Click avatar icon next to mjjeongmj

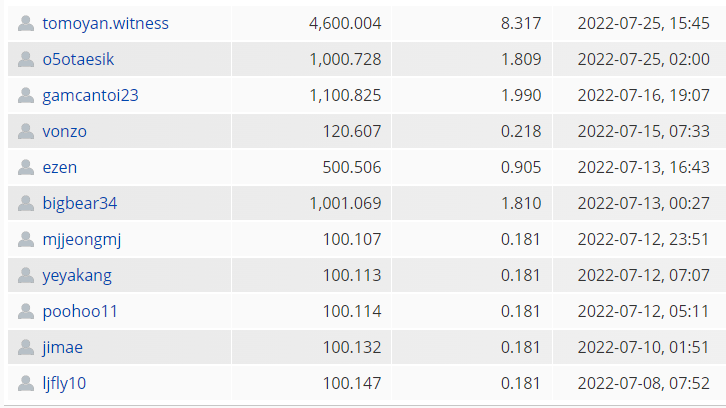[x=27, y=239]
